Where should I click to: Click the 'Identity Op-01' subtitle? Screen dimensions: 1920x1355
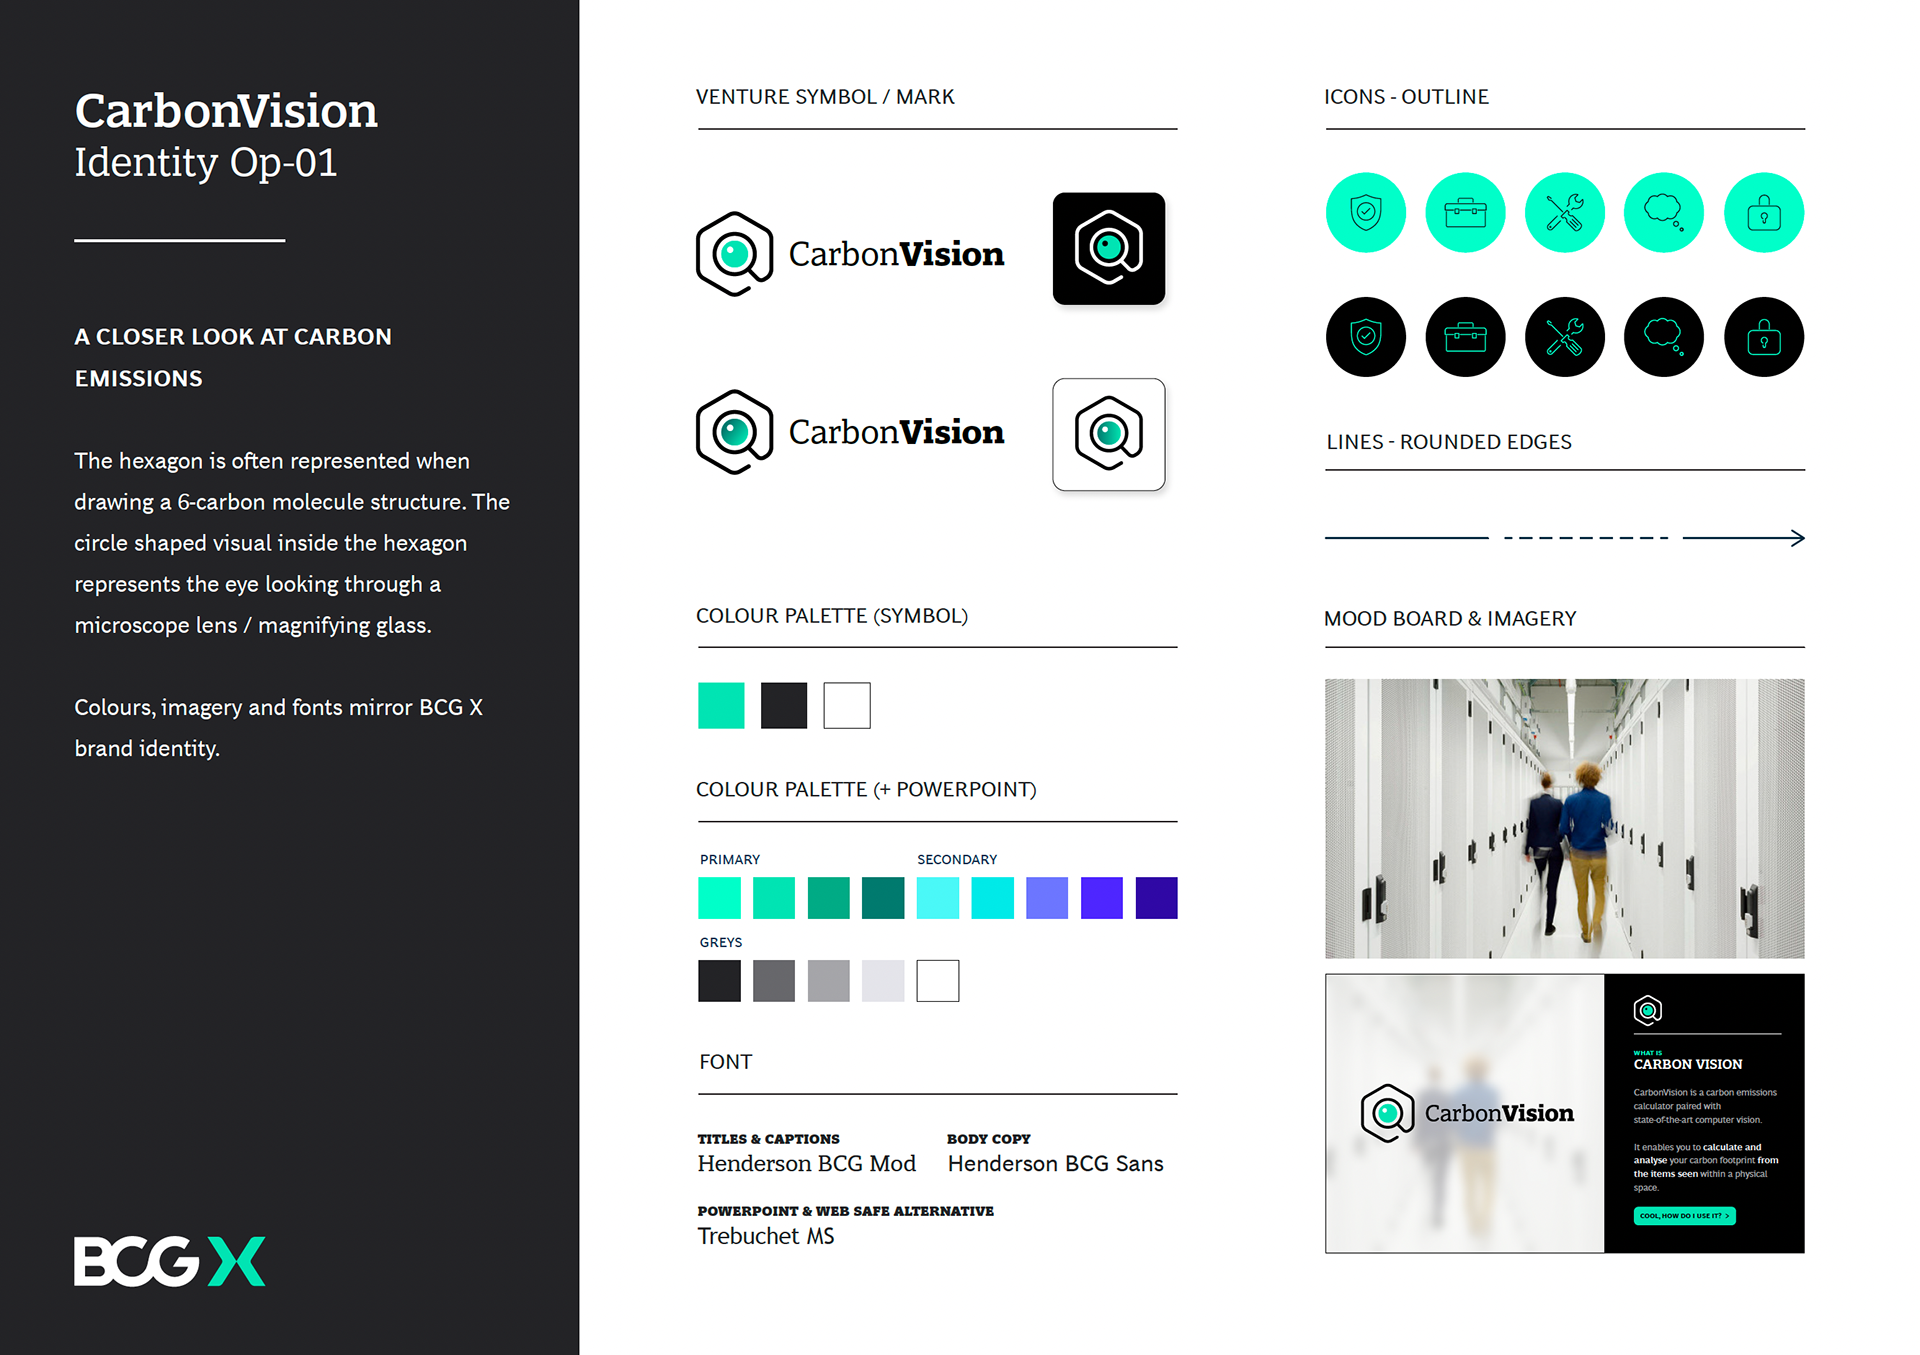[206, 162]
